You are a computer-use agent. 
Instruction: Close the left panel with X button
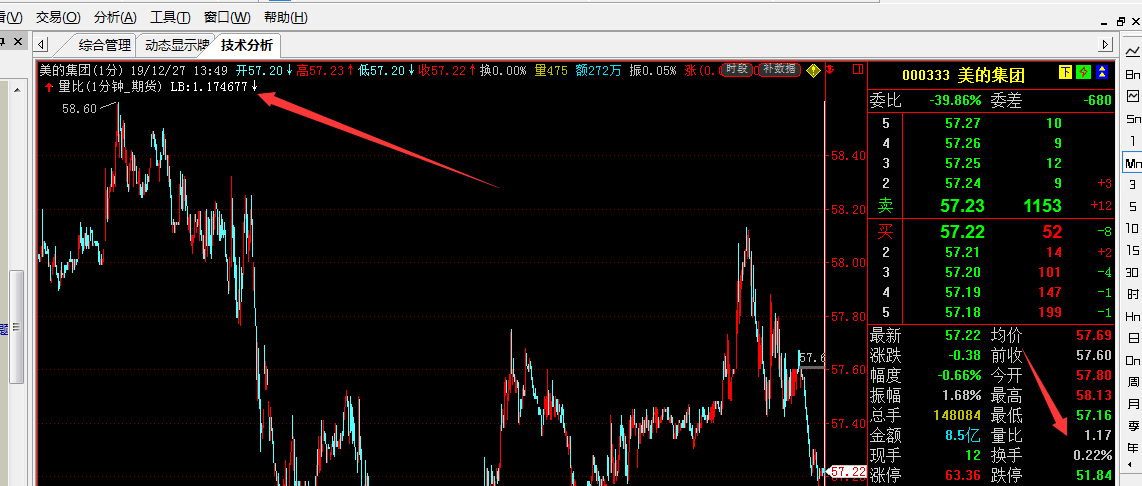click(x=16, y=42)
